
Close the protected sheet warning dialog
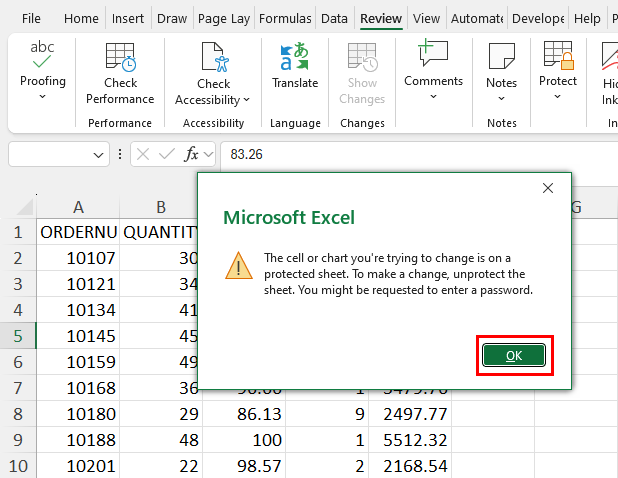[548, 188]
